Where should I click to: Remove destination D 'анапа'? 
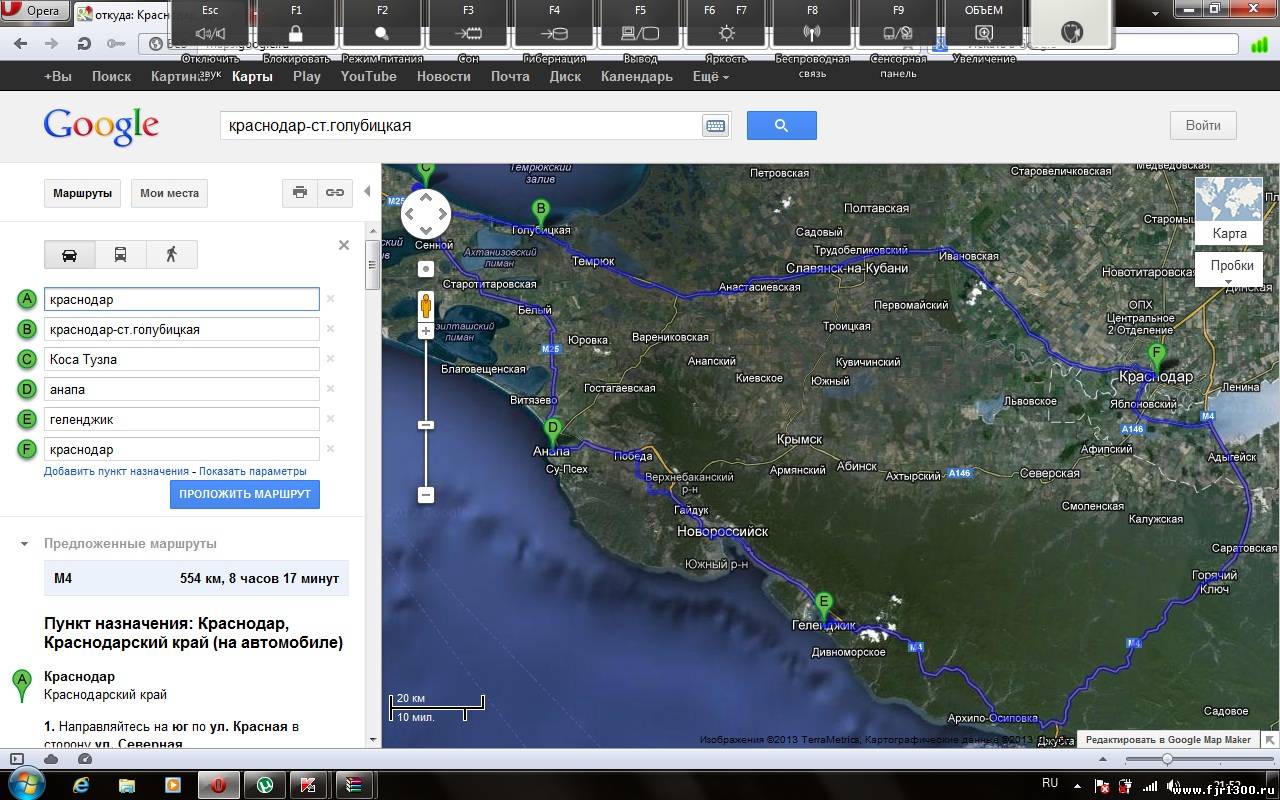[331, 389]
